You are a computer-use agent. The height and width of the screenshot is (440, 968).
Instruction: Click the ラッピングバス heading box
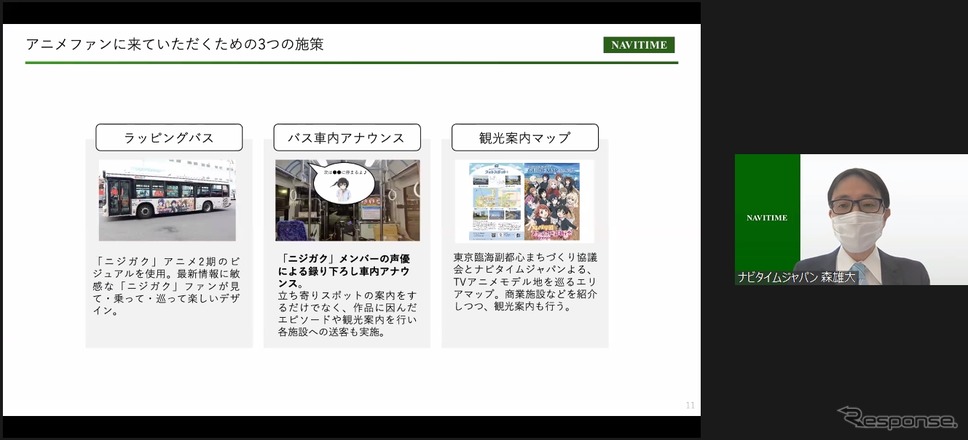(169, 138)
